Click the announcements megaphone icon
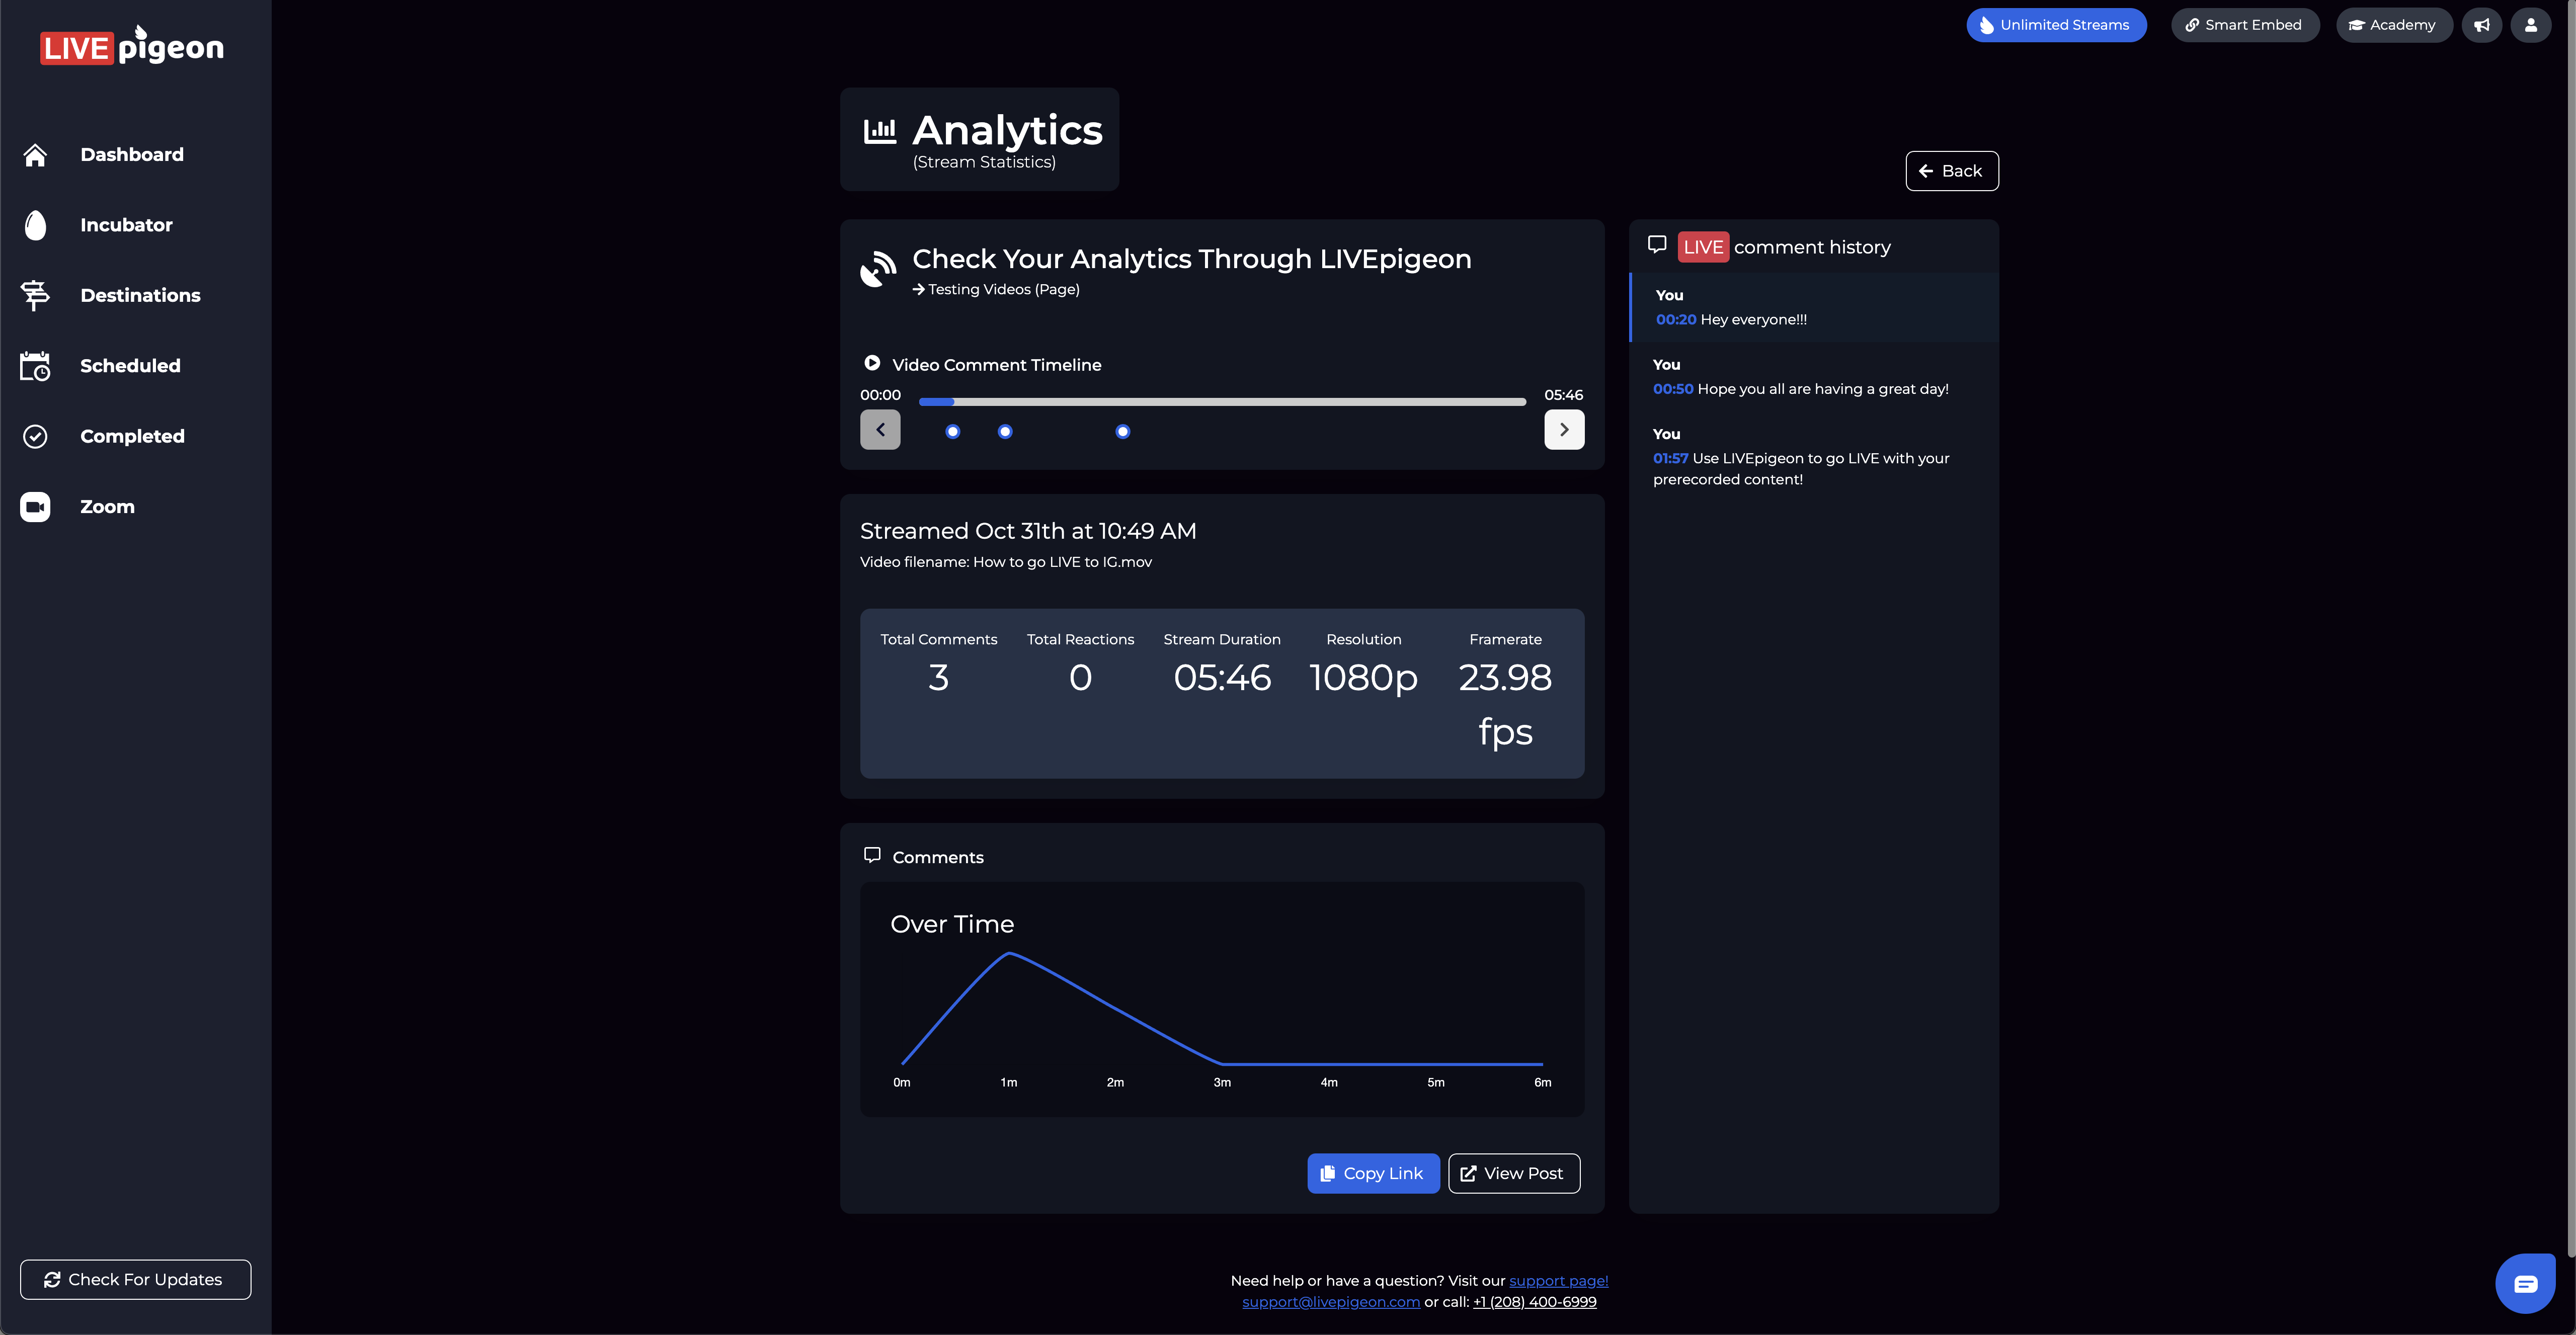Viewport: 2576px width, 1335px height. click(x=2481, y=25)
